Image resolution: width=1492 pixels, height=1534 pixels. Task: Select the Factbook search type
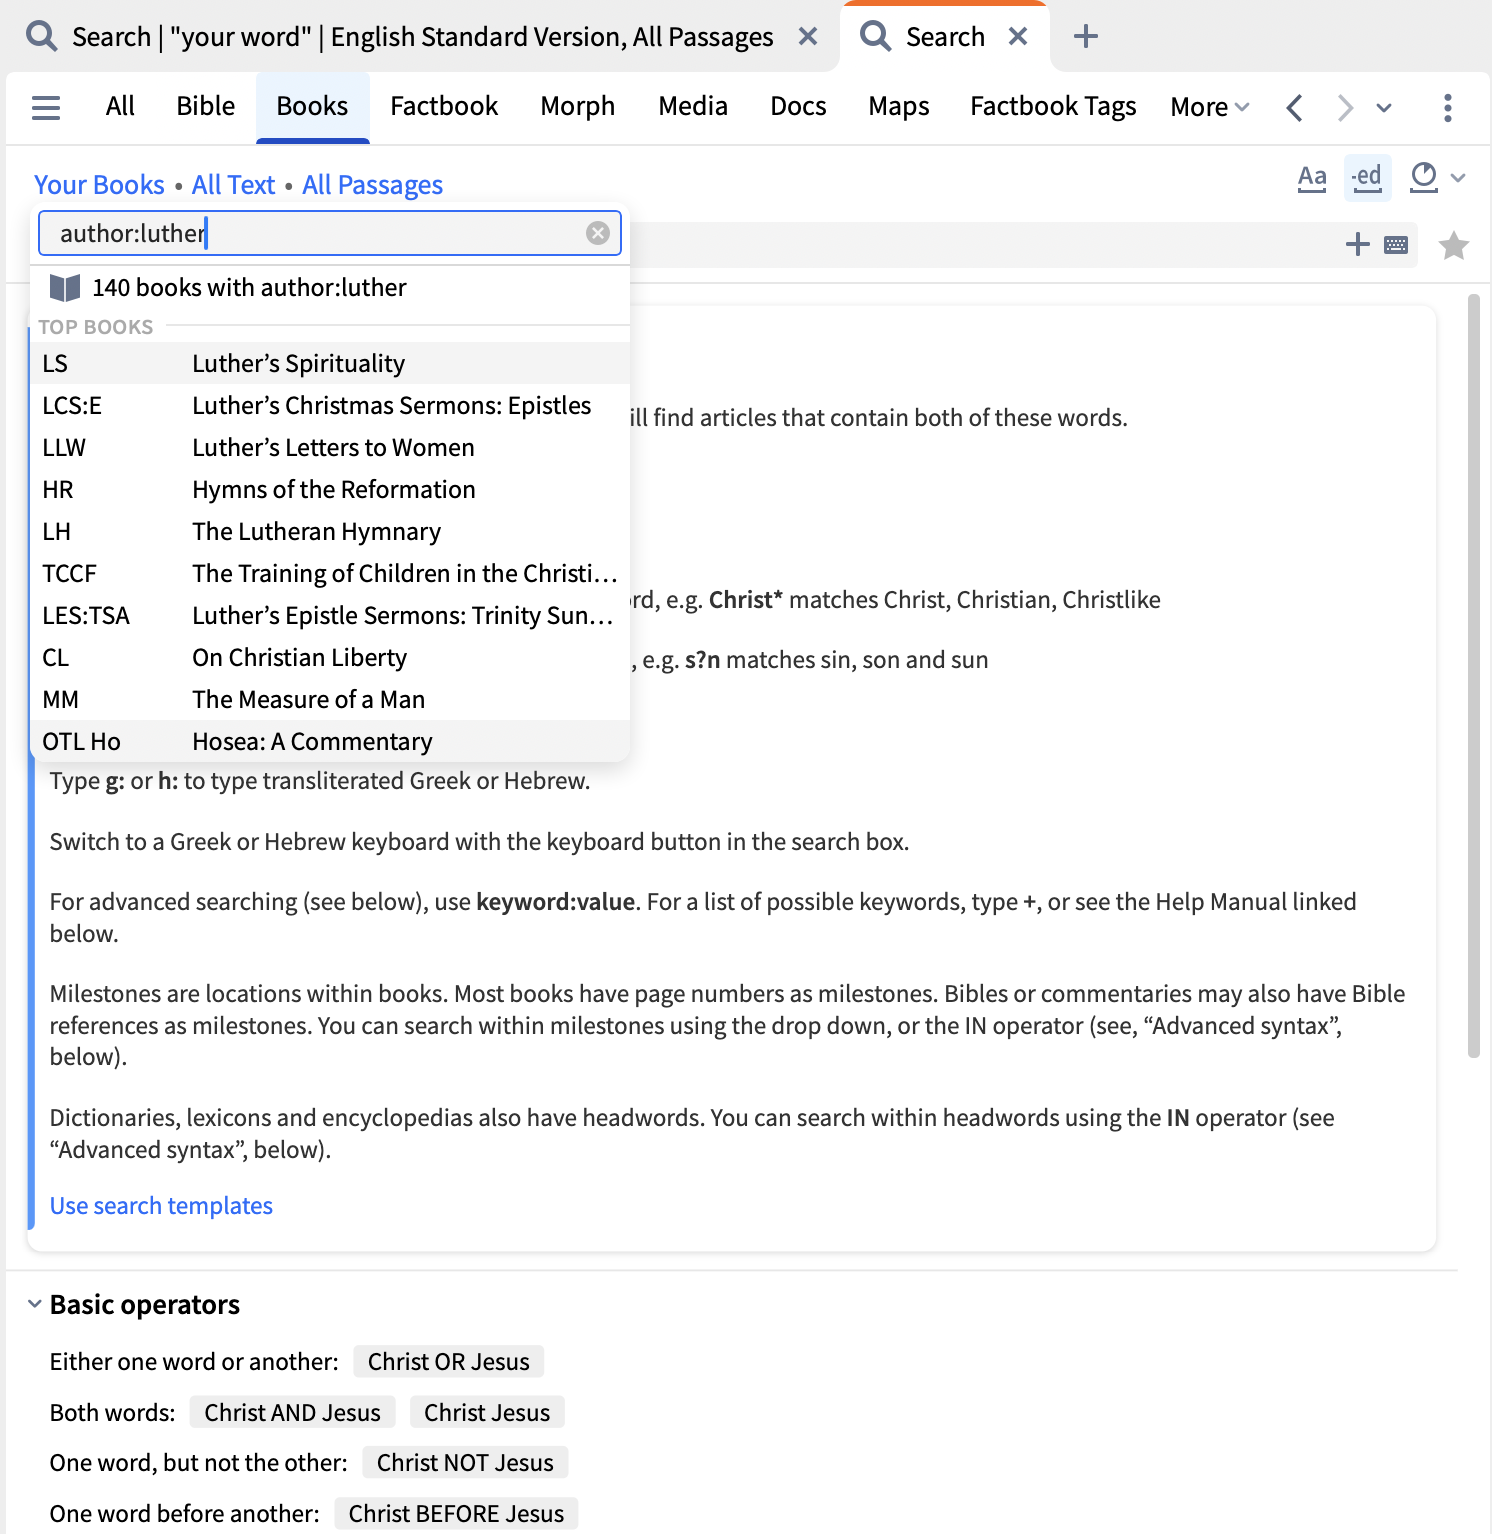(x=444, y=106)
